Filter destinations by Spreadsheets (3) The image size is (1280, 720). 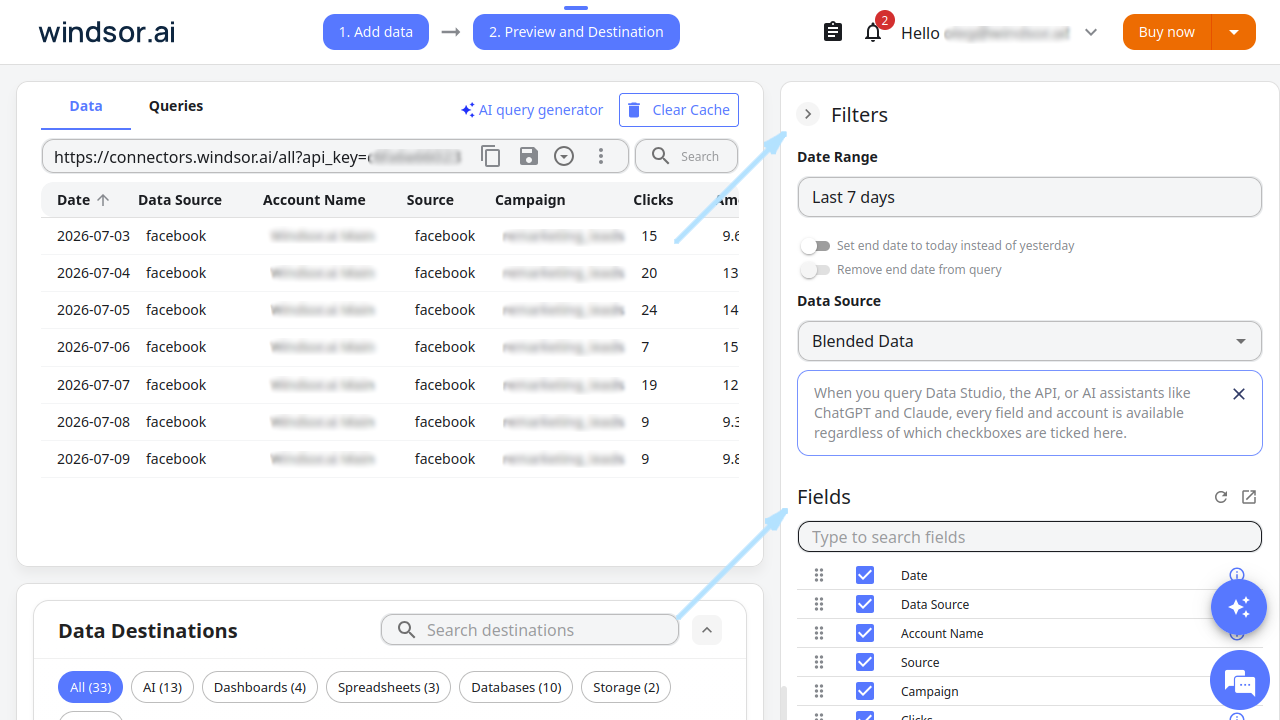pos(389,687)
